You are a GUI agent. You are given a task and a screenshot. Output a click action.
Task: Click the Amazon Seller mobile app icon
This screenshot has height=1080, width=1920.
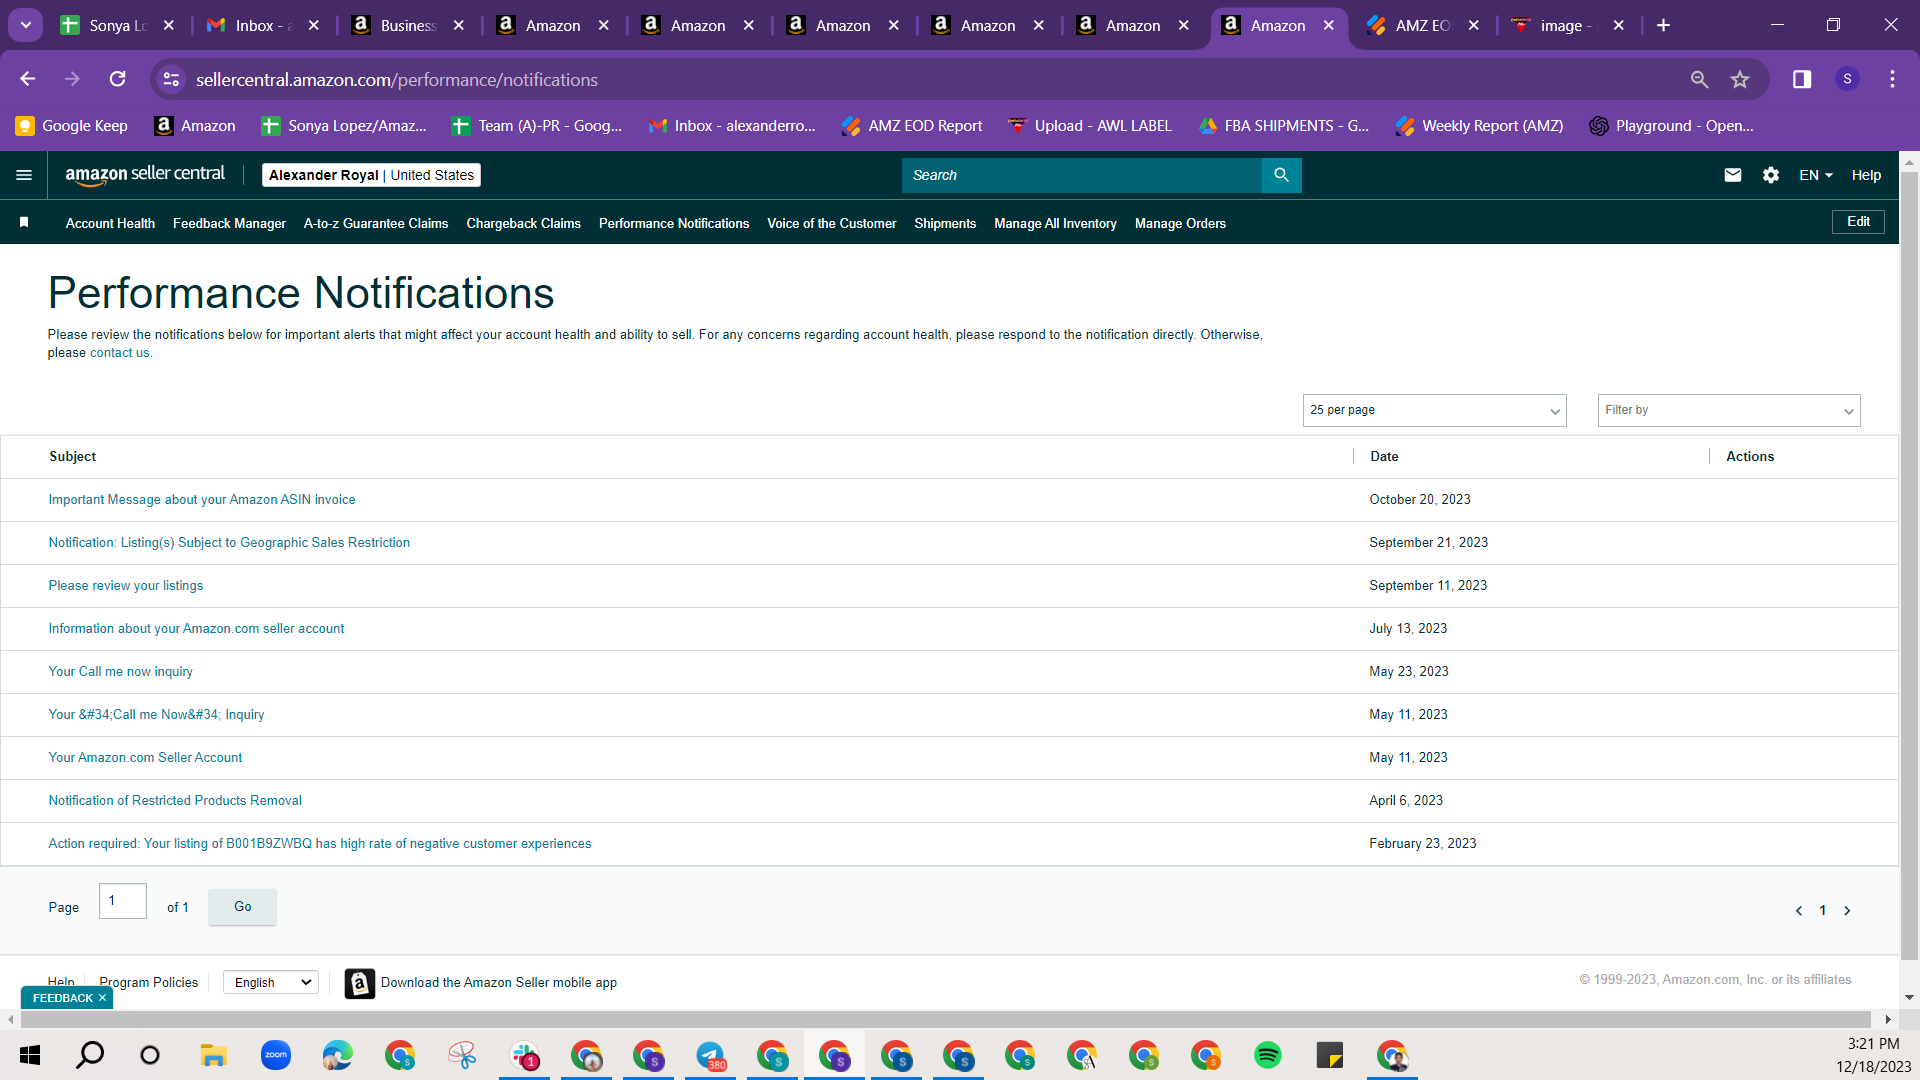(x=360, y=983)
